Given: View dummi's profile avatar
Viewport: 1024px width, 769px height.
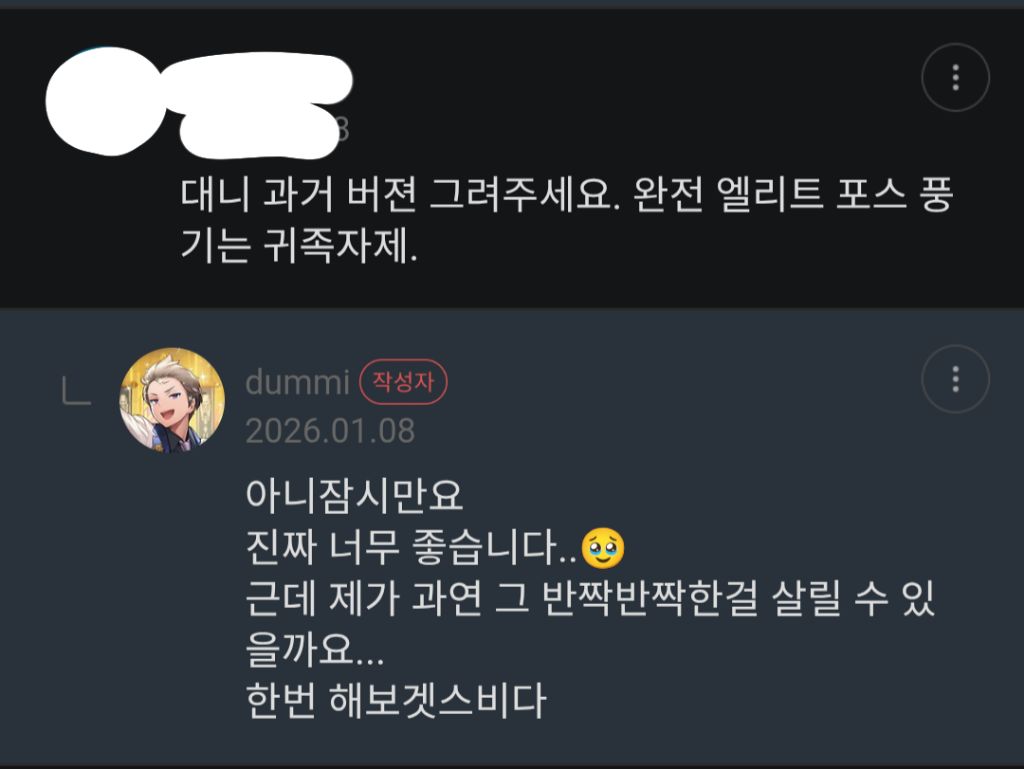Looking at the screenshot, I should pos(172,400).
